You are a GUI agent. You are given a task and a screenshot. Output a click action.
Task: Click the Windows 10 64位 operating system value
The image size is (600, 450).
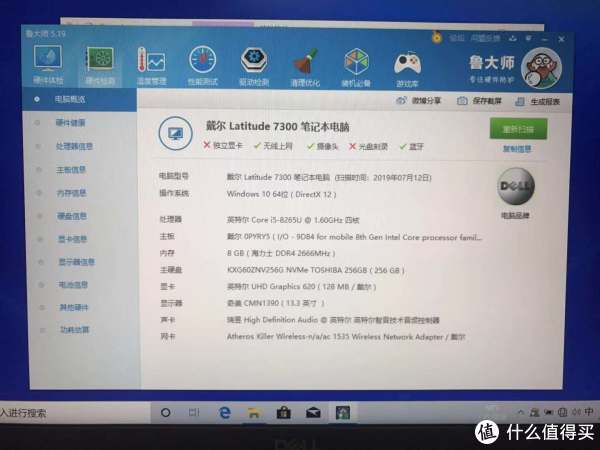click(282, 194)
